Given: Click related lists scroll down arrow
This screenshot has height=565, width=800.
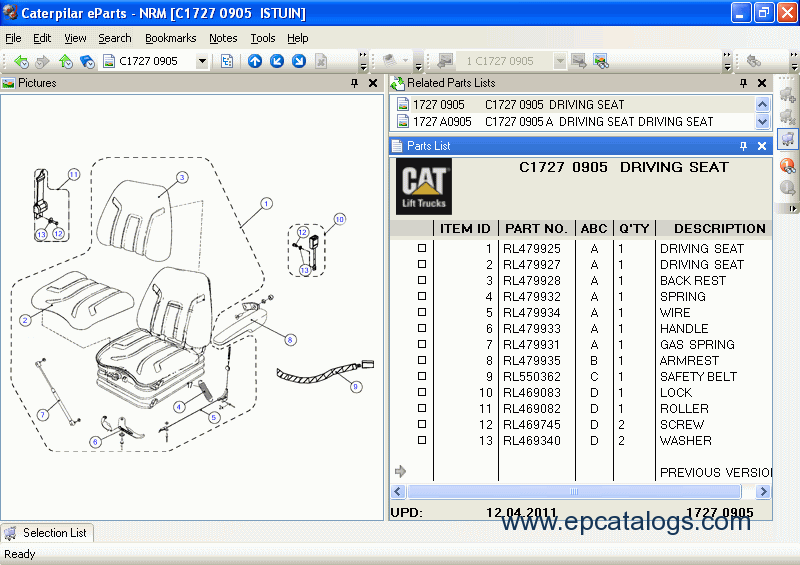Looking at the screenshot, I should (x=762, y=121).
